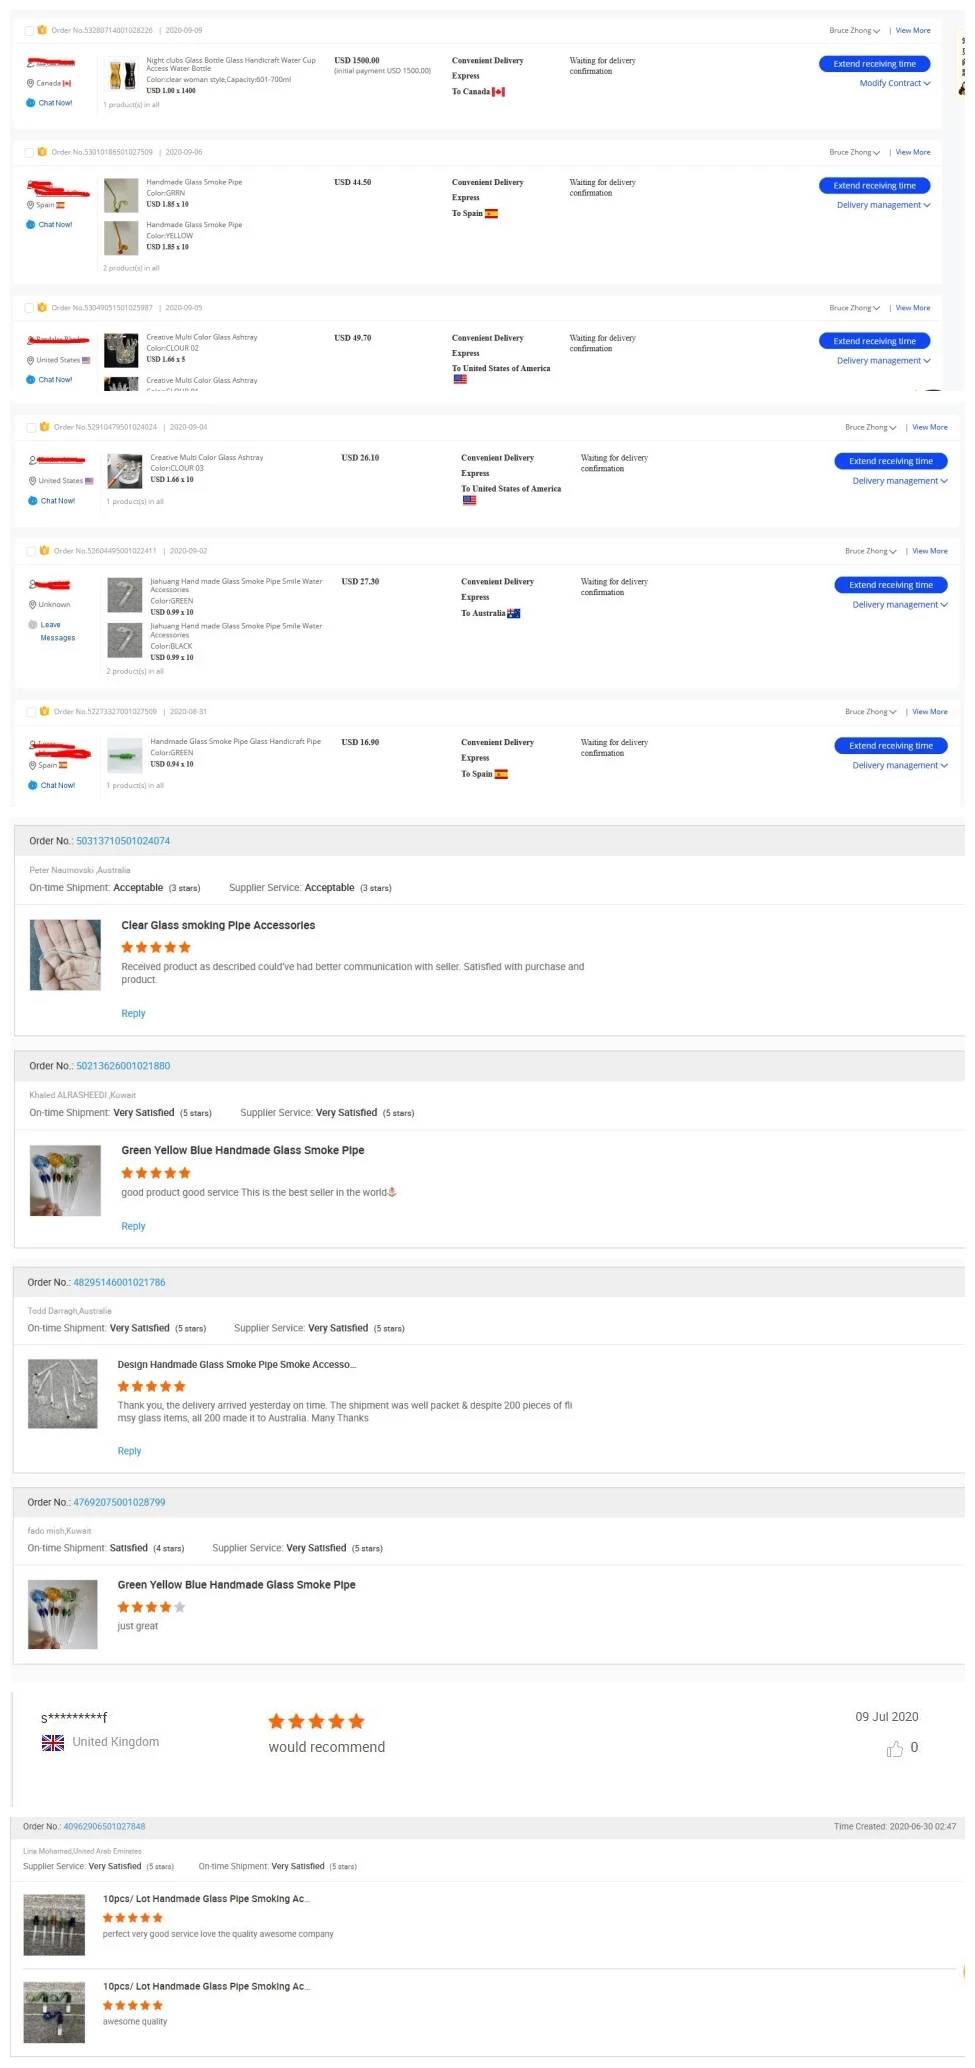975x2068 pixels.
Task: Click the star rating of the 'just great' review
Action: [151, 1607]
